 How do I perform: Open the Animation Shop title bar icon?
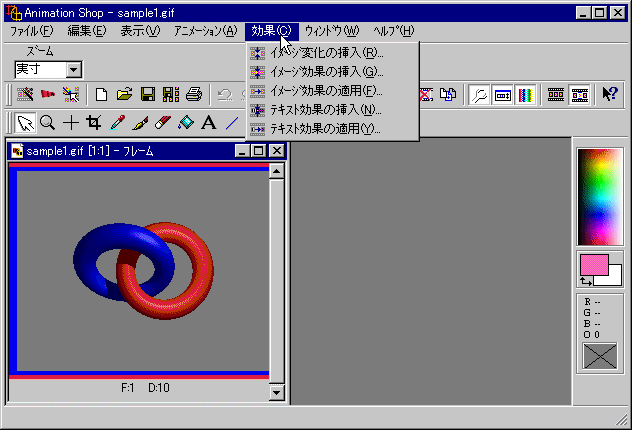(x=14, y=13)
